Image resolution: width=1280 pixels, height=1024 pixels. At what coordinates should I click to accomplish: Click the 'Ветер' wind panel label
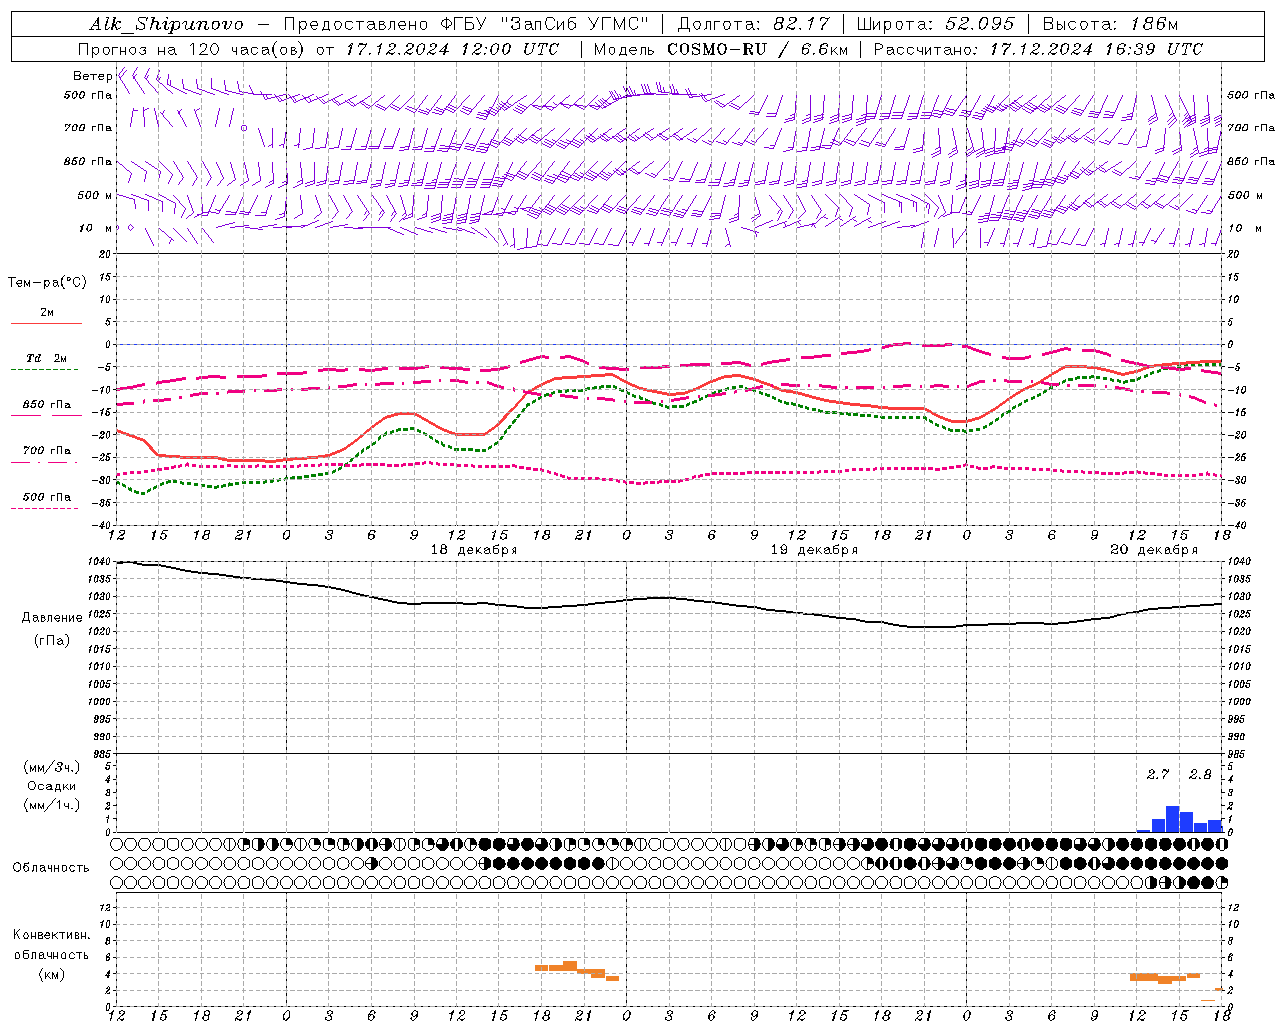(93, 76)
